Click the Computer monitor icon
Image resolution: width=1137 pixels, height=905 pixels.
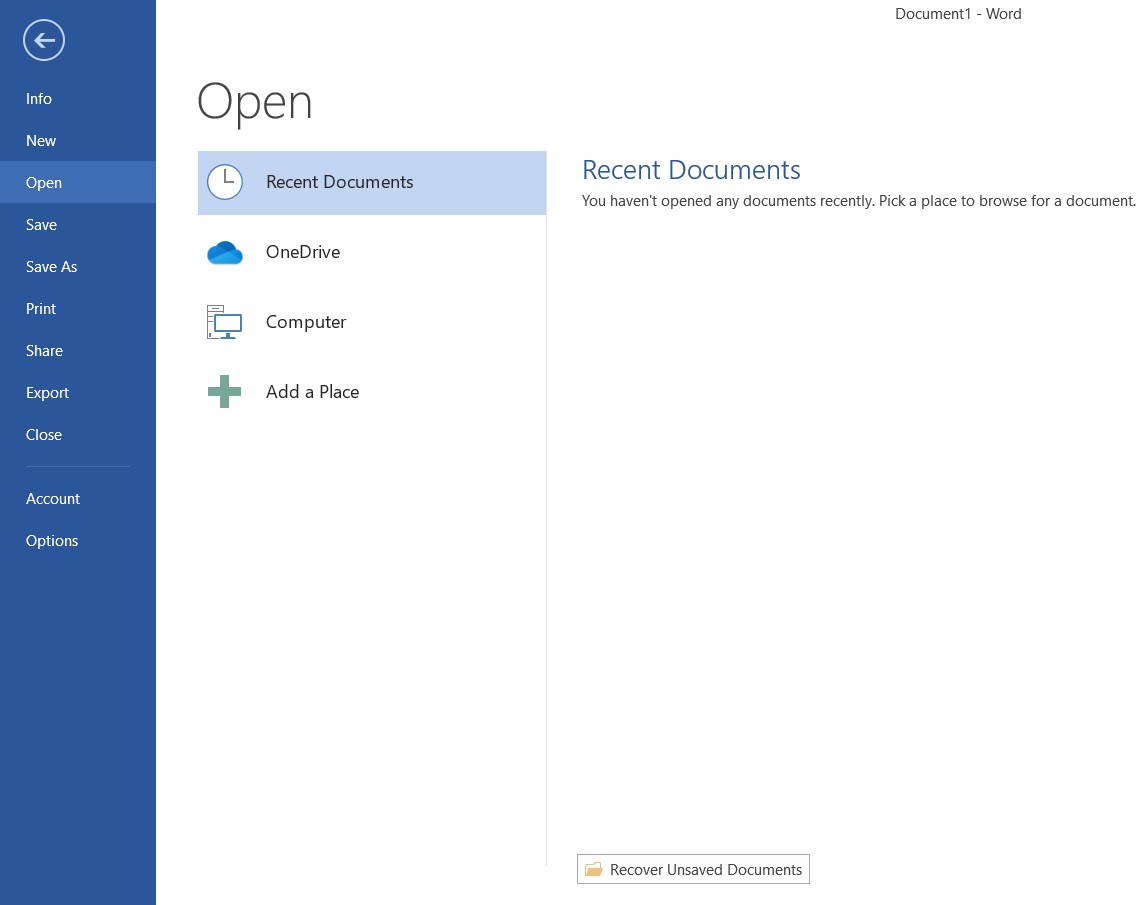point(225,322)
